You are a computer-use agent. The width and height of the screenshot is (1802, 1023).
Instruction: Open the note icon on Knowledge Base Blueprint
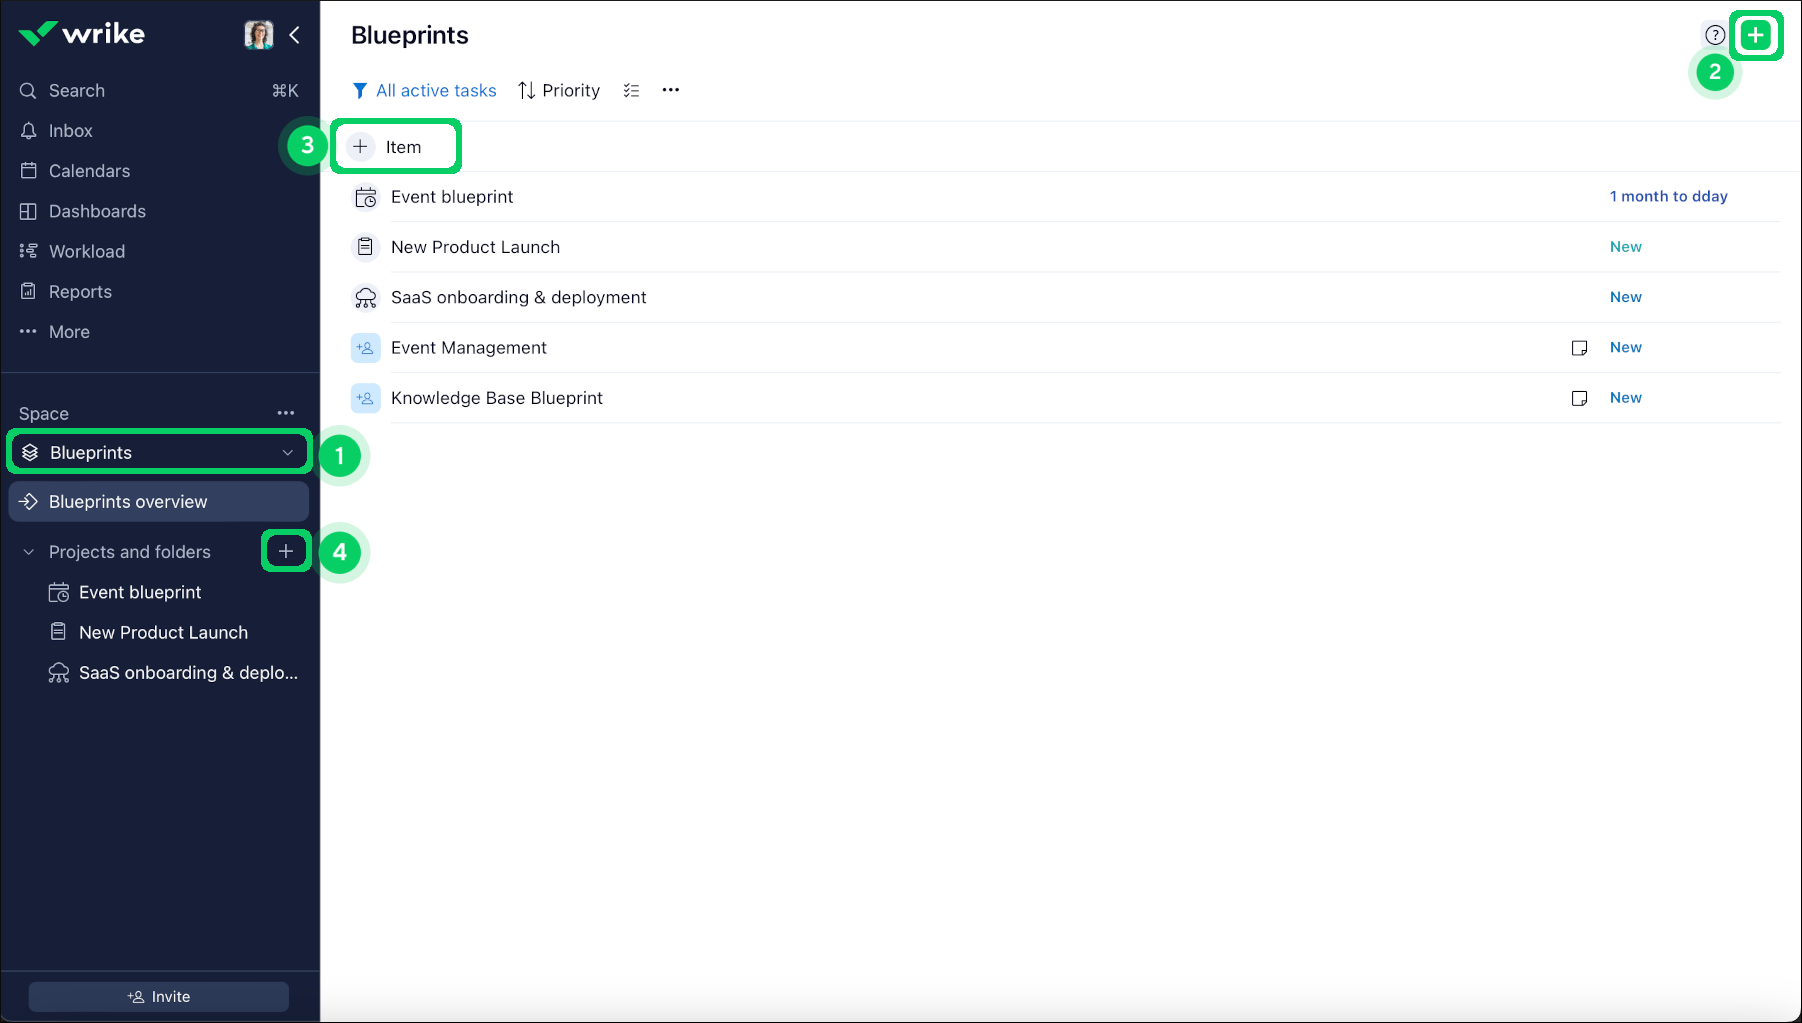1580,398
